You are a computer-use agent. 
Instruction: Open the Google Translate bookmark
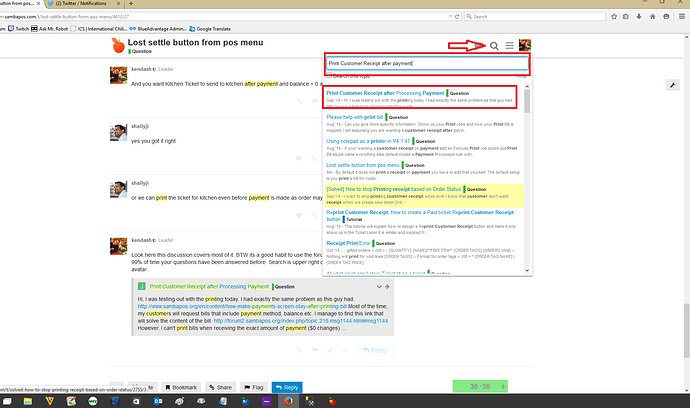point(210,29)
